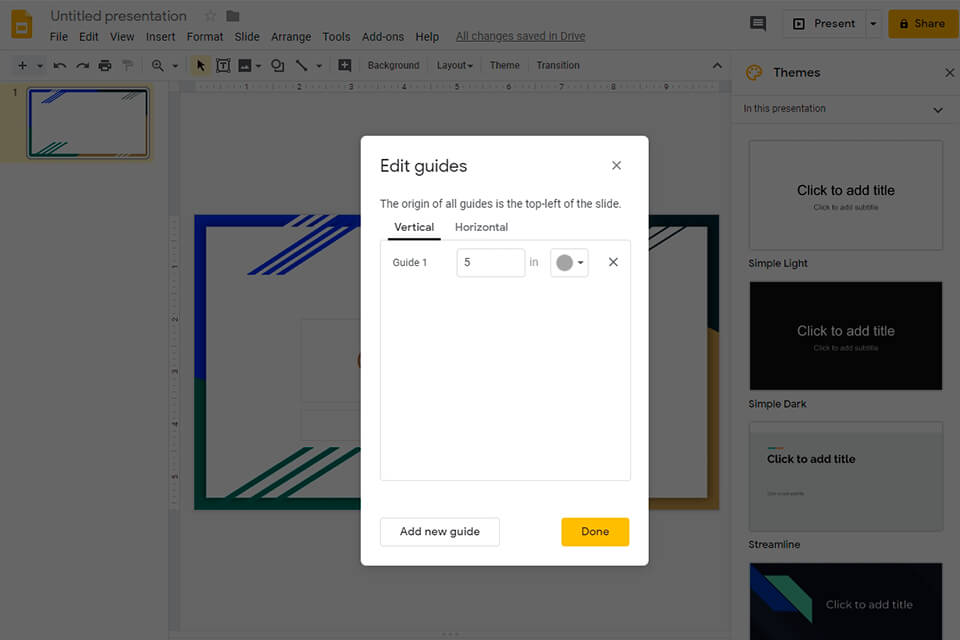Choose the Simple Dark theme thumbnail

(x=845, y=336)
